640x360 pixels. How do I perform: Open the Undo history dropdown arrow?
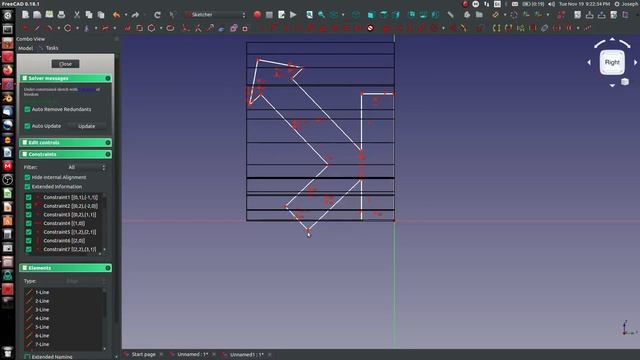(126, 15)
